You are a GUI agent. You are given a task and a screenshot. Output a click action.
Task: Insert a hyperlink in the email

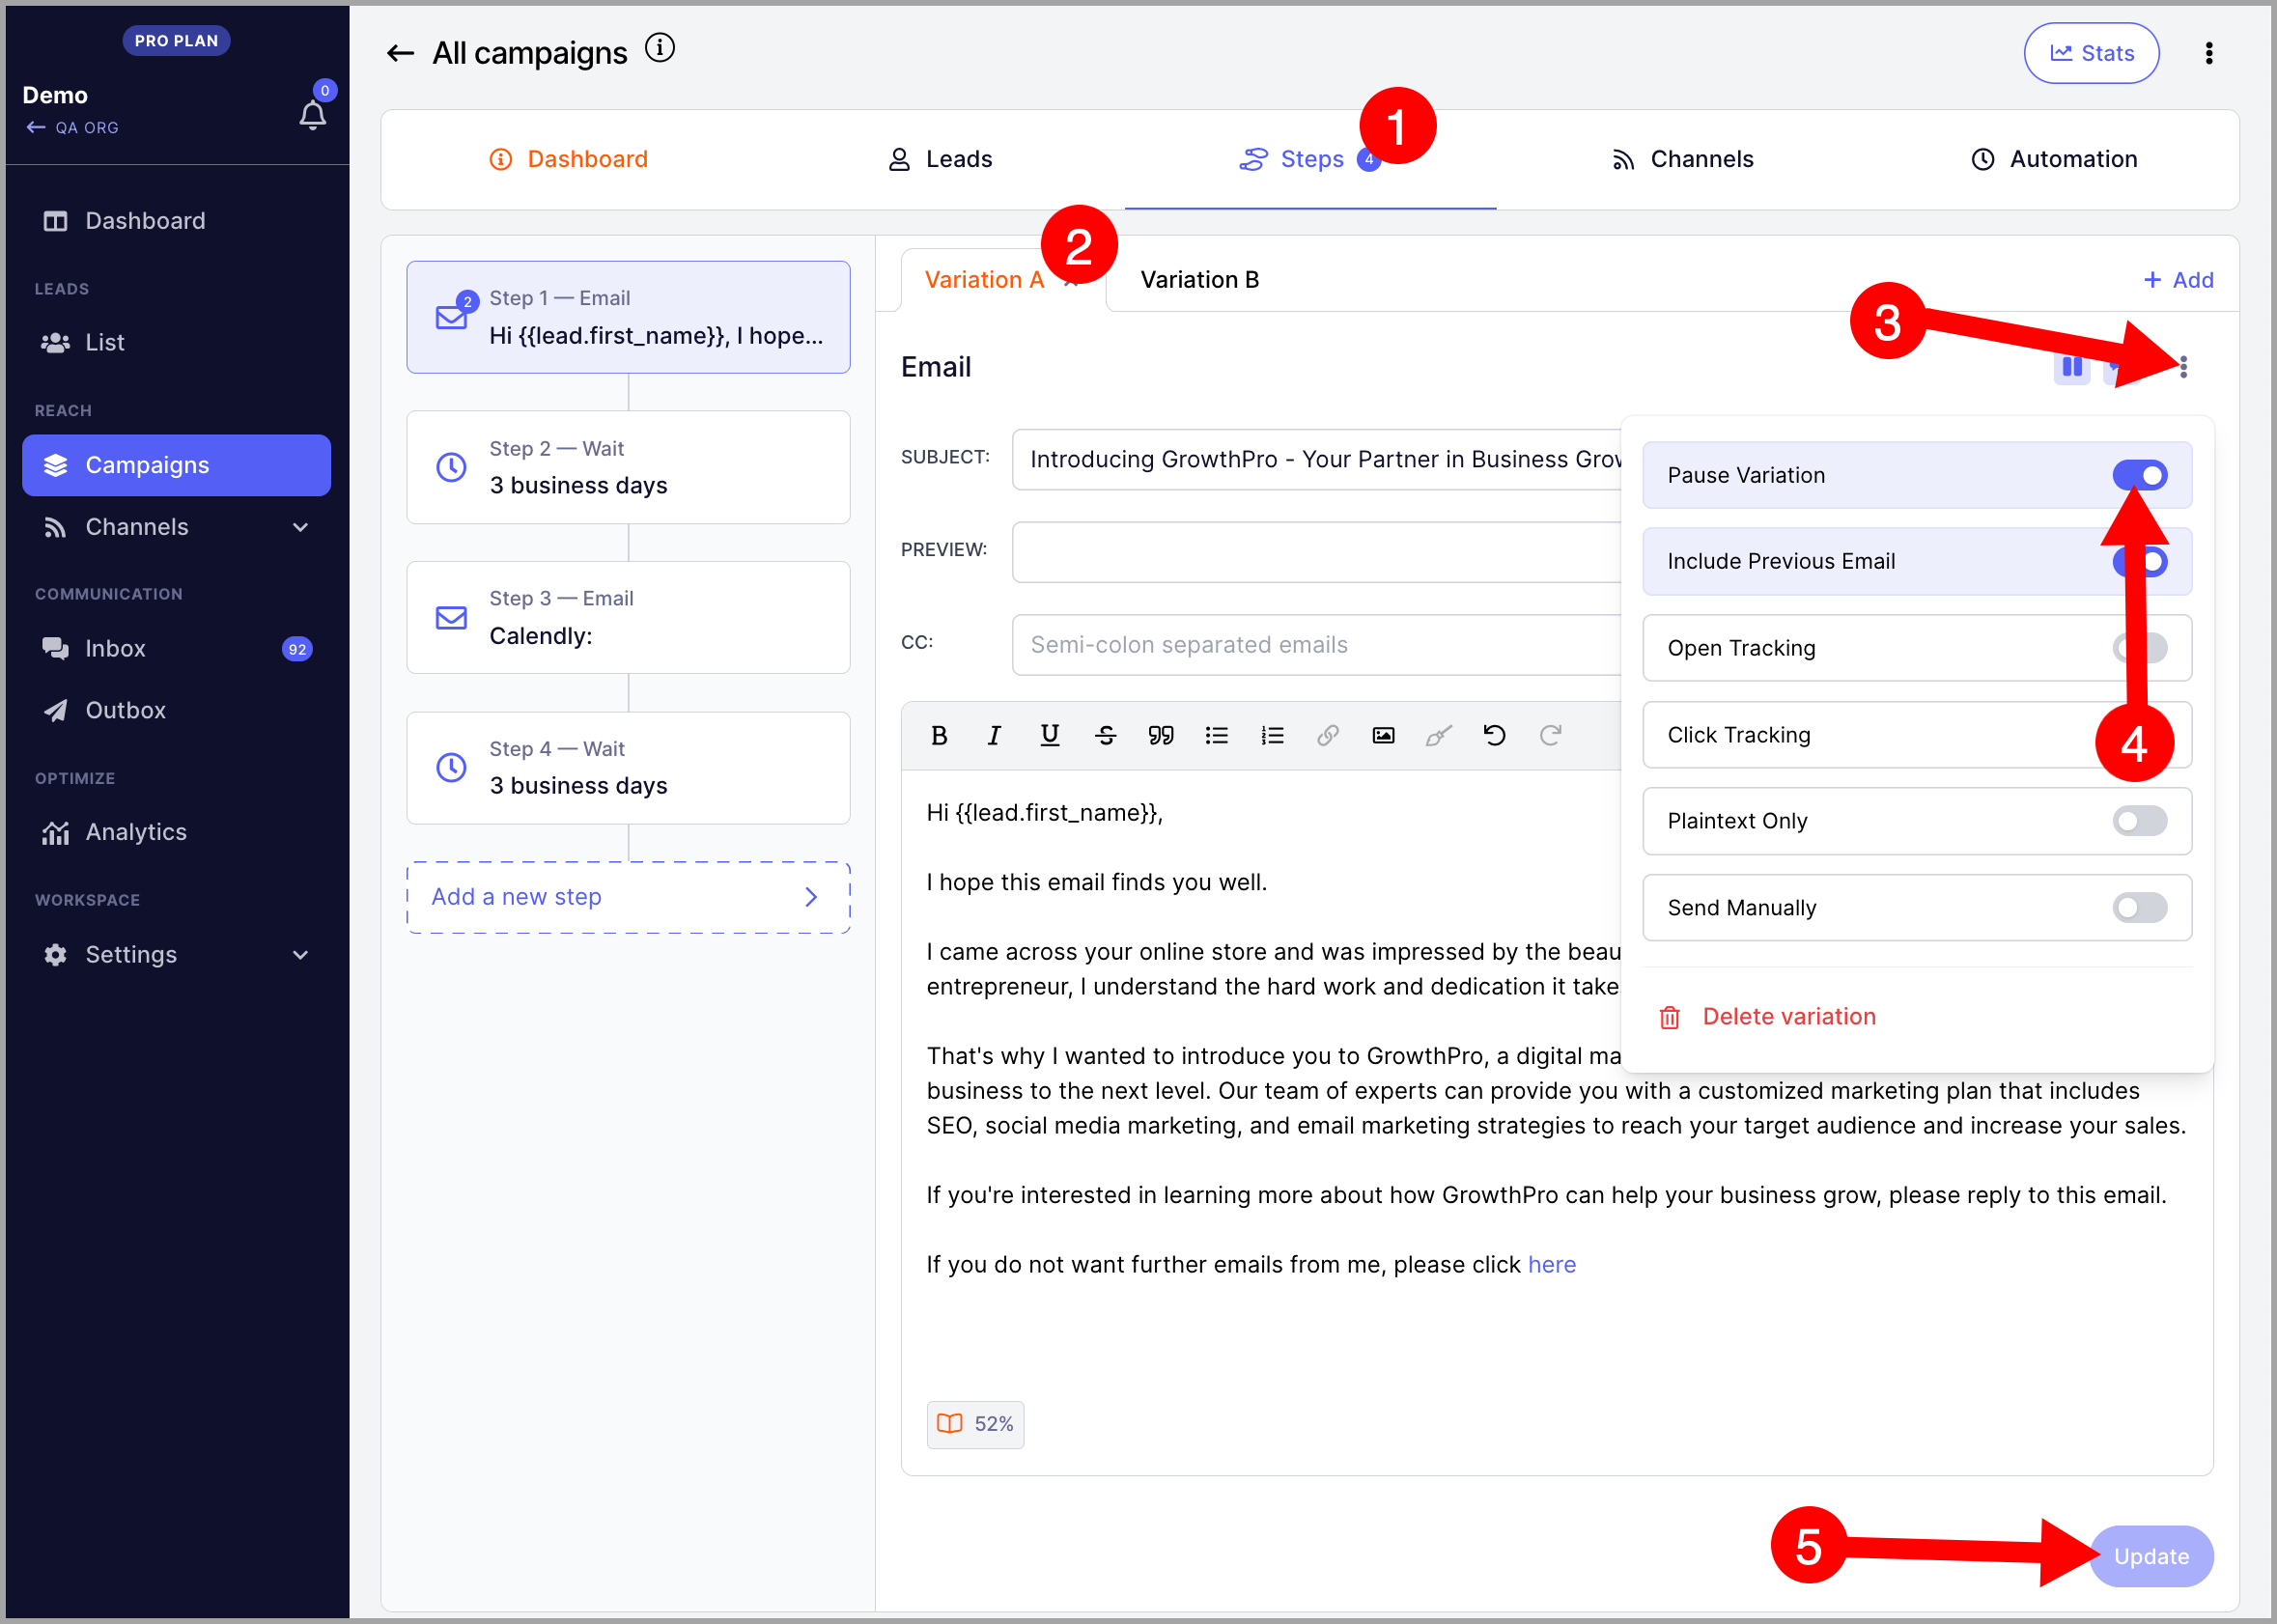[x=1327, y=736]
